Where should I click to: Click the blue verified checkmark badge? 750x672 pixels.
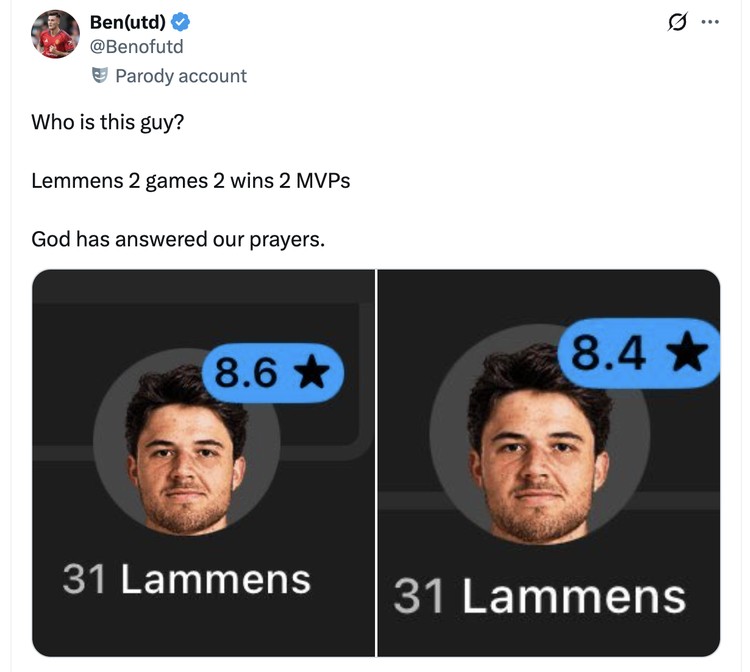tap(180, 22)
